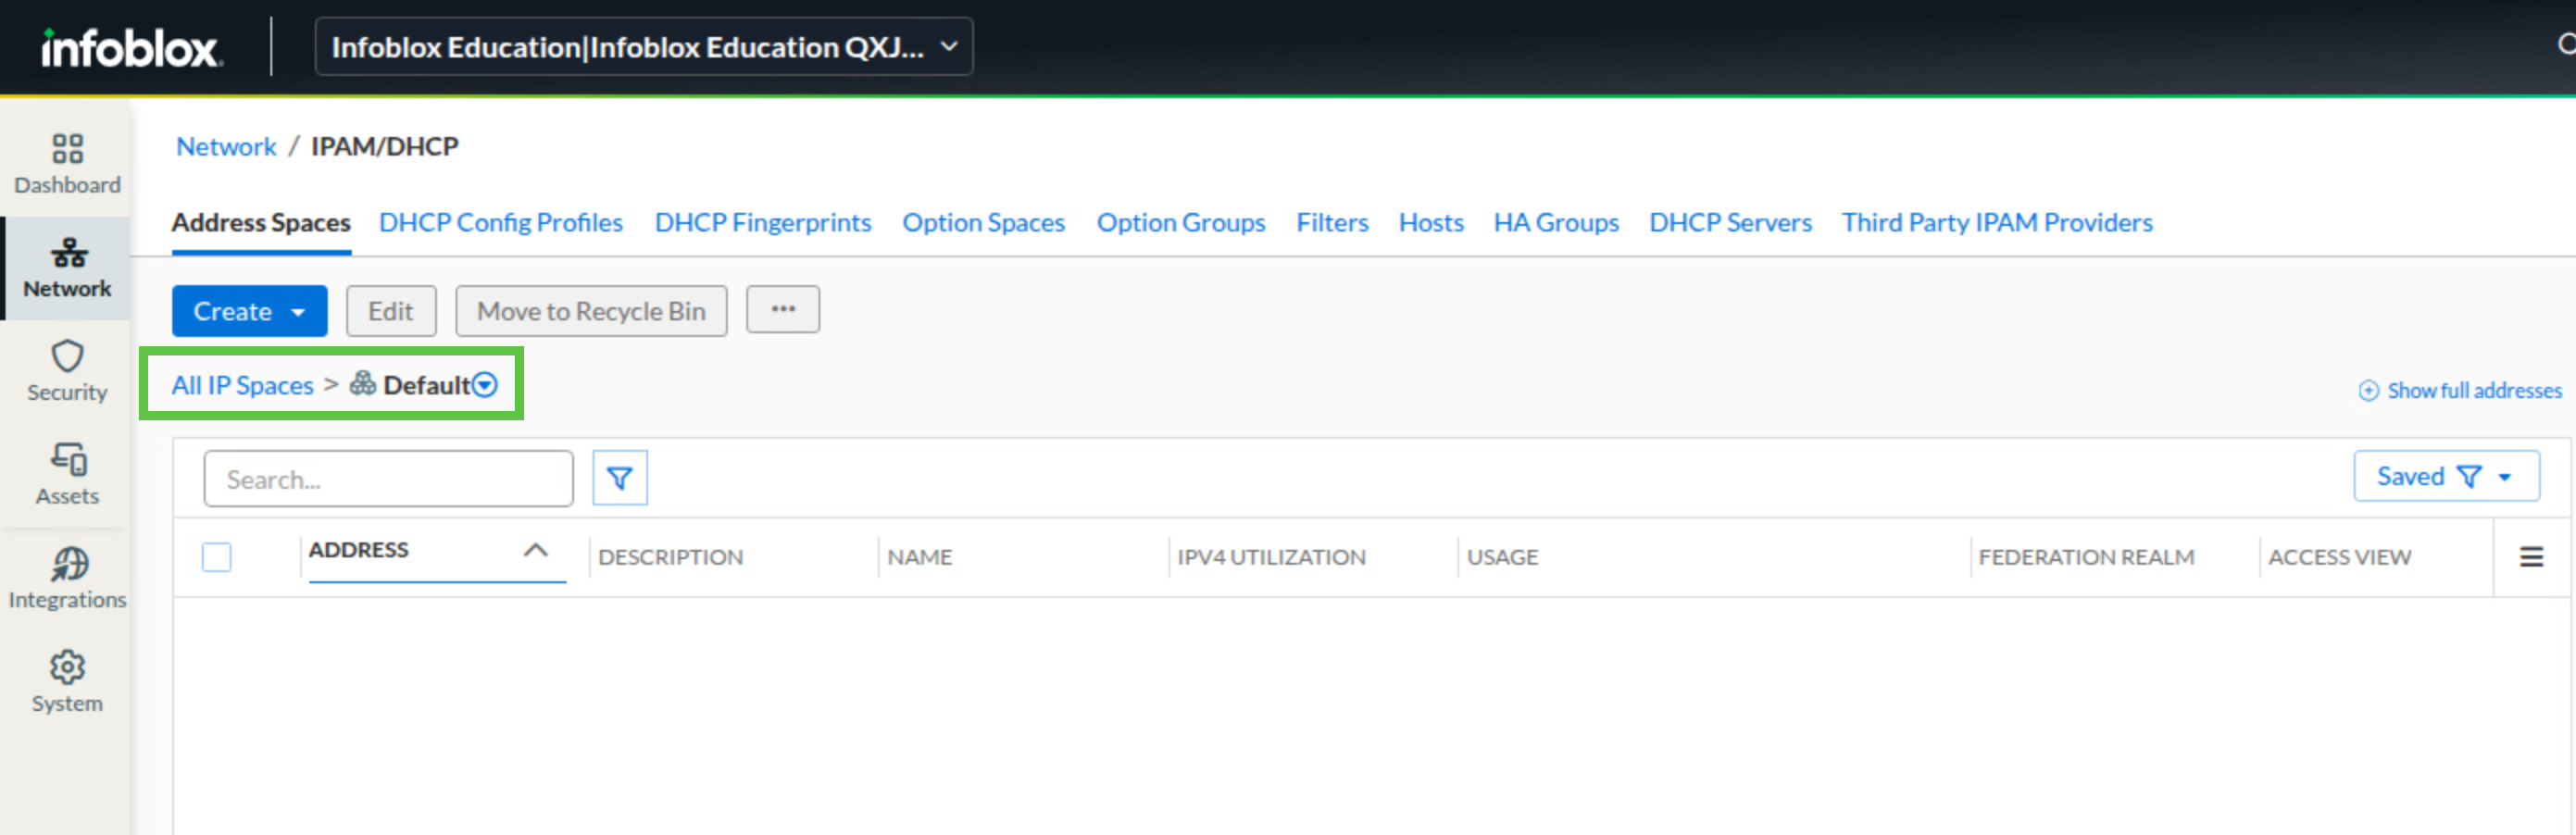Click the Infoblox logo
The height and width of the screenshot is (835, 2576).
[131, 47]
